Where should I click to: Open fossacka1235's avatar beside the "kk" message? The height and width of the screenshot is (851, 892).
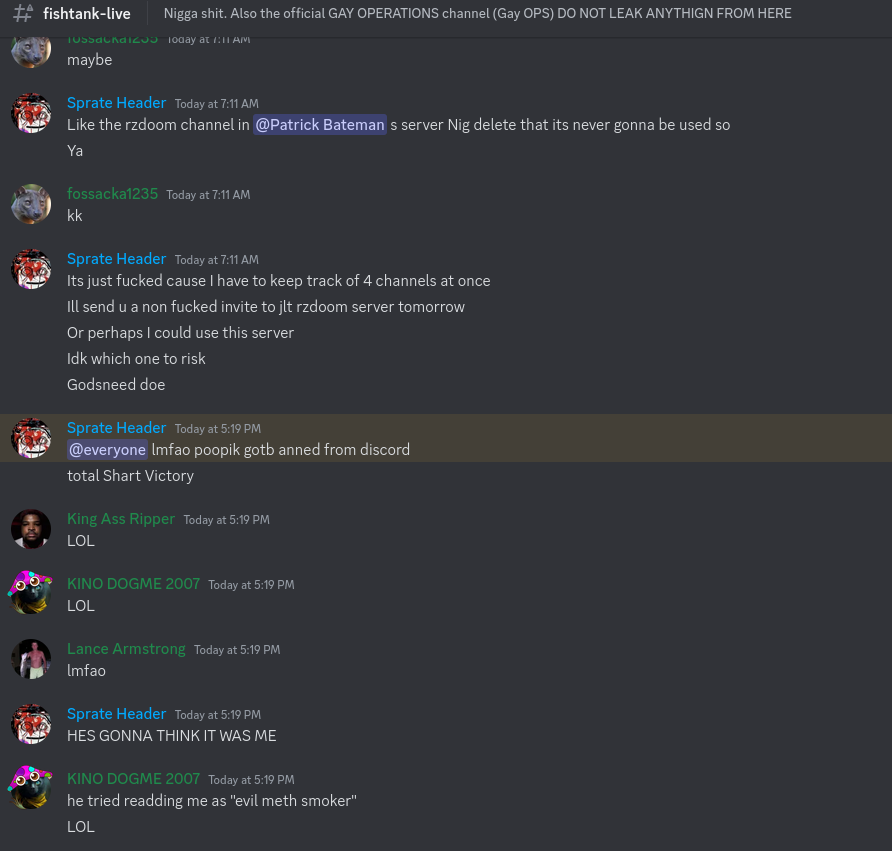[31, 204]
